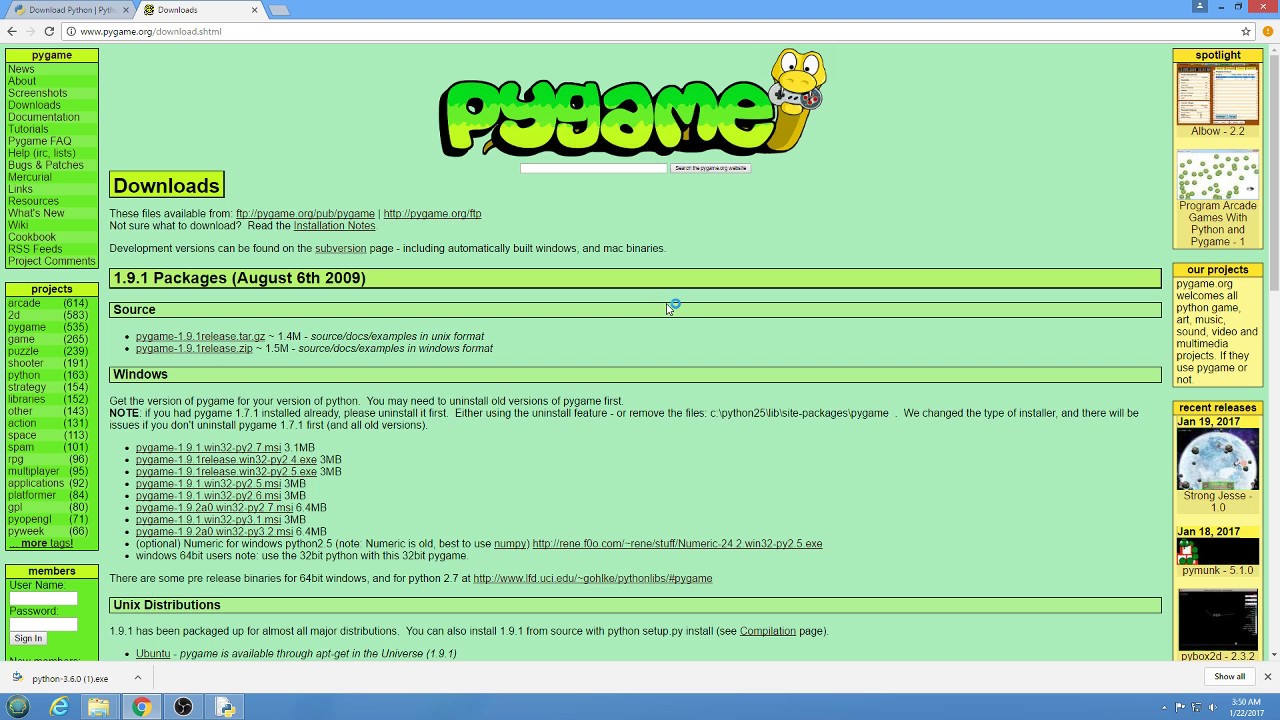
Task: Open News in pygame sidebar
Action: (x=21, y=69)
